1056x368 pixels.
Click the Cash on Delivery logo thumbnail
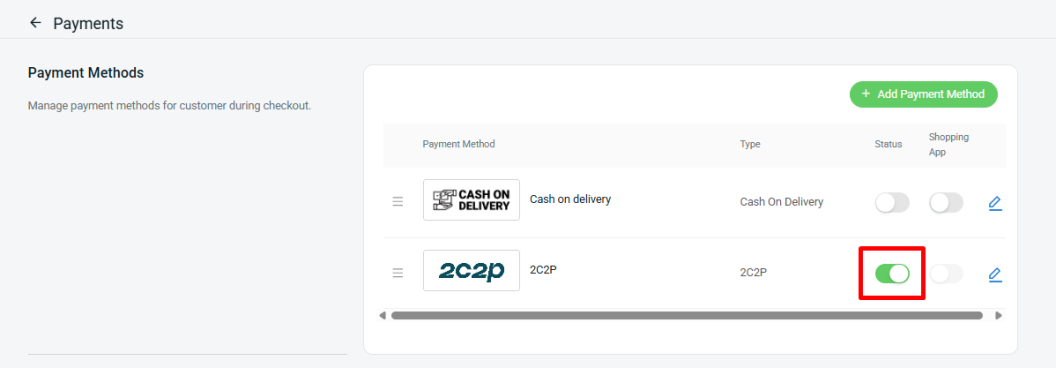click(x=471, y=200)
